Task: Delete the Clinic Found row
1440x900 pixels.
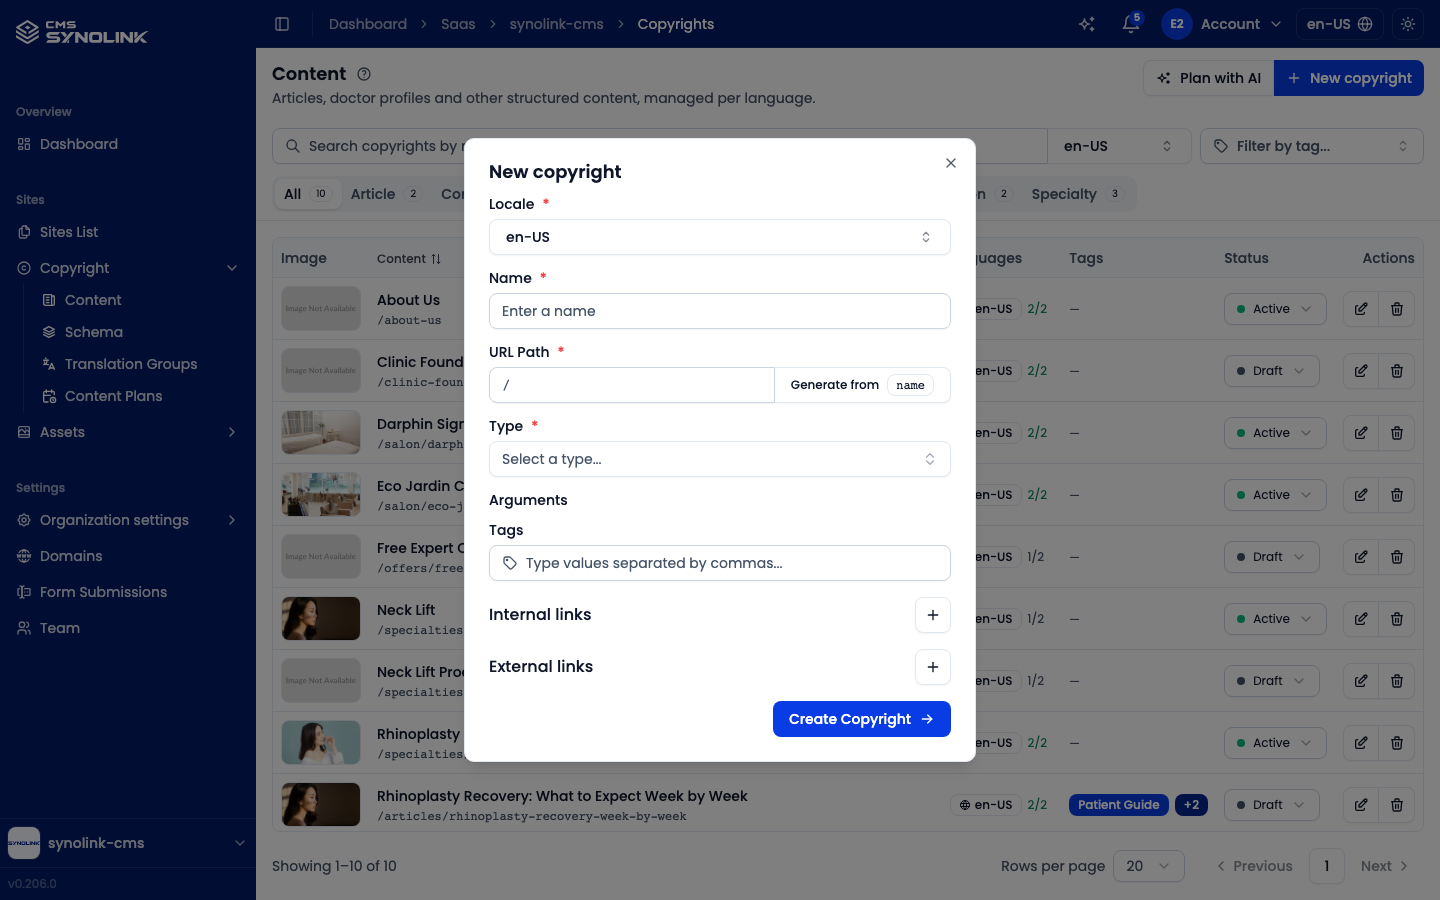Action: [x=1397, y=371]
